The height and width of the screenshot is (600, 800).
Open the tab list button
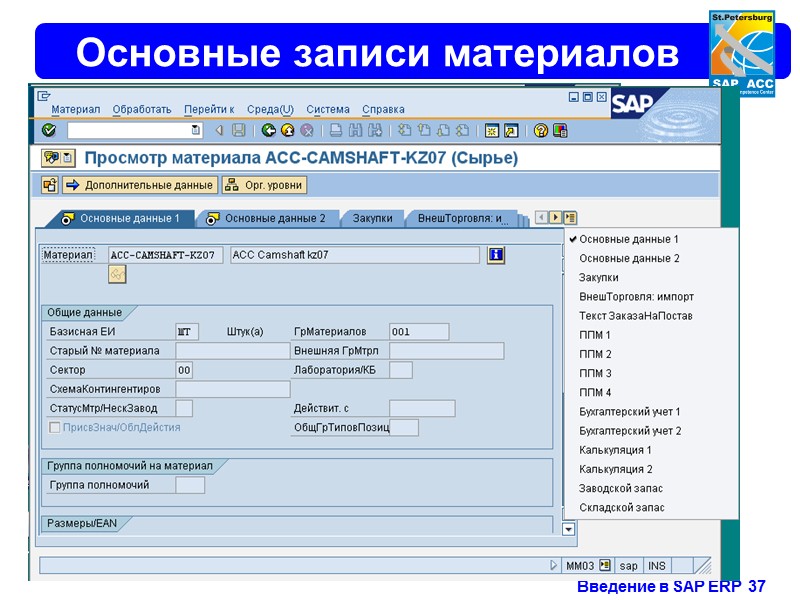[570, 218]
